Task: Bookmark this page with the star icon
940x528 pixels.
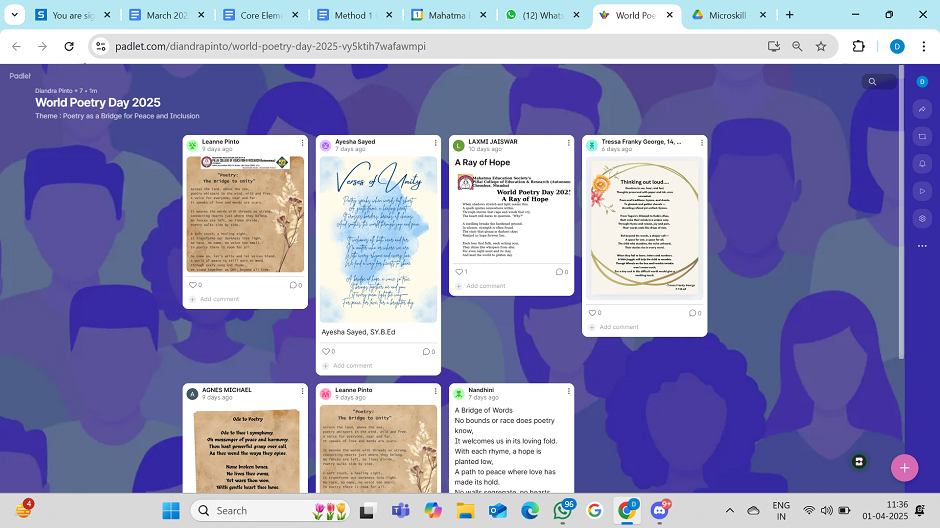Action: 821,46
